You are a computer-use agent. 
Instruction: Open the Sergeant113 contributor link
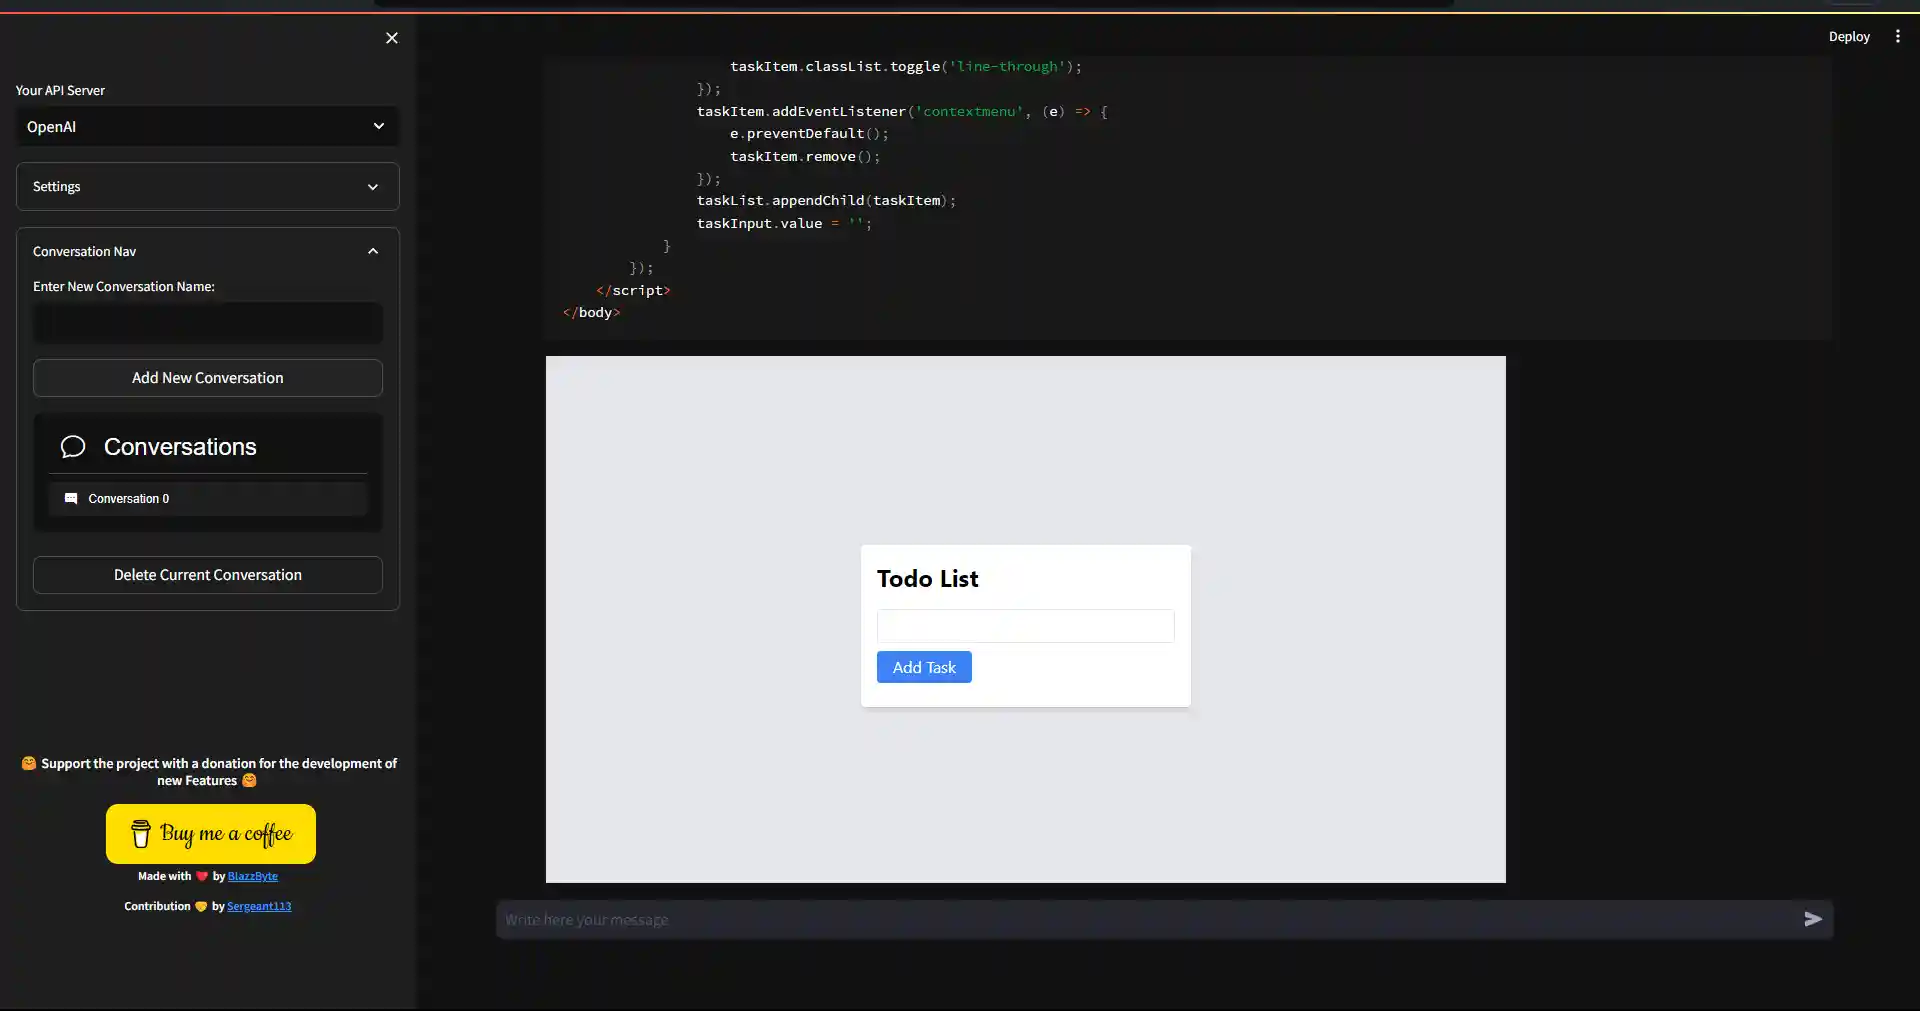pos(258,906)
